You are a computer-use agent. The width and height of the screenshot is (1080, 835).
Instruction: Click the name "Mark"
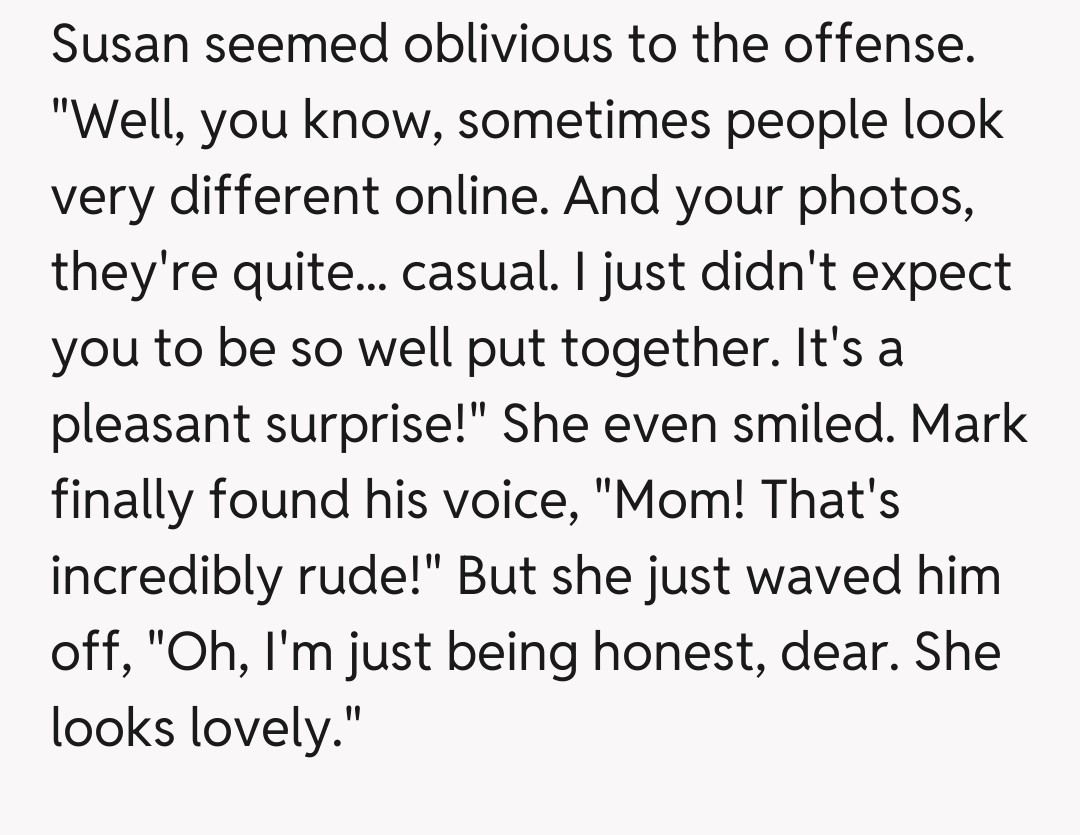[969, 423]
